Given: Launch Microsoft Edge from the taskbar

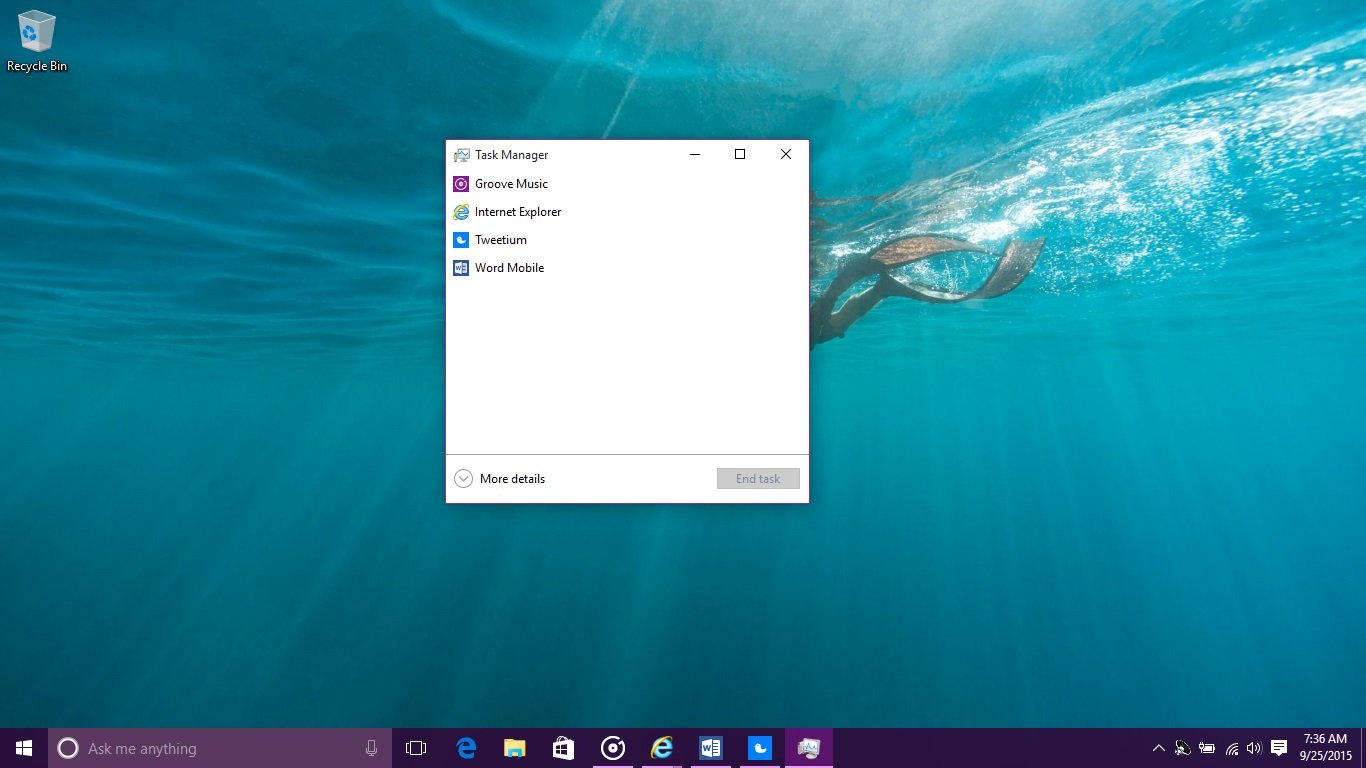Looking at the screenshot, I should 465,747.
